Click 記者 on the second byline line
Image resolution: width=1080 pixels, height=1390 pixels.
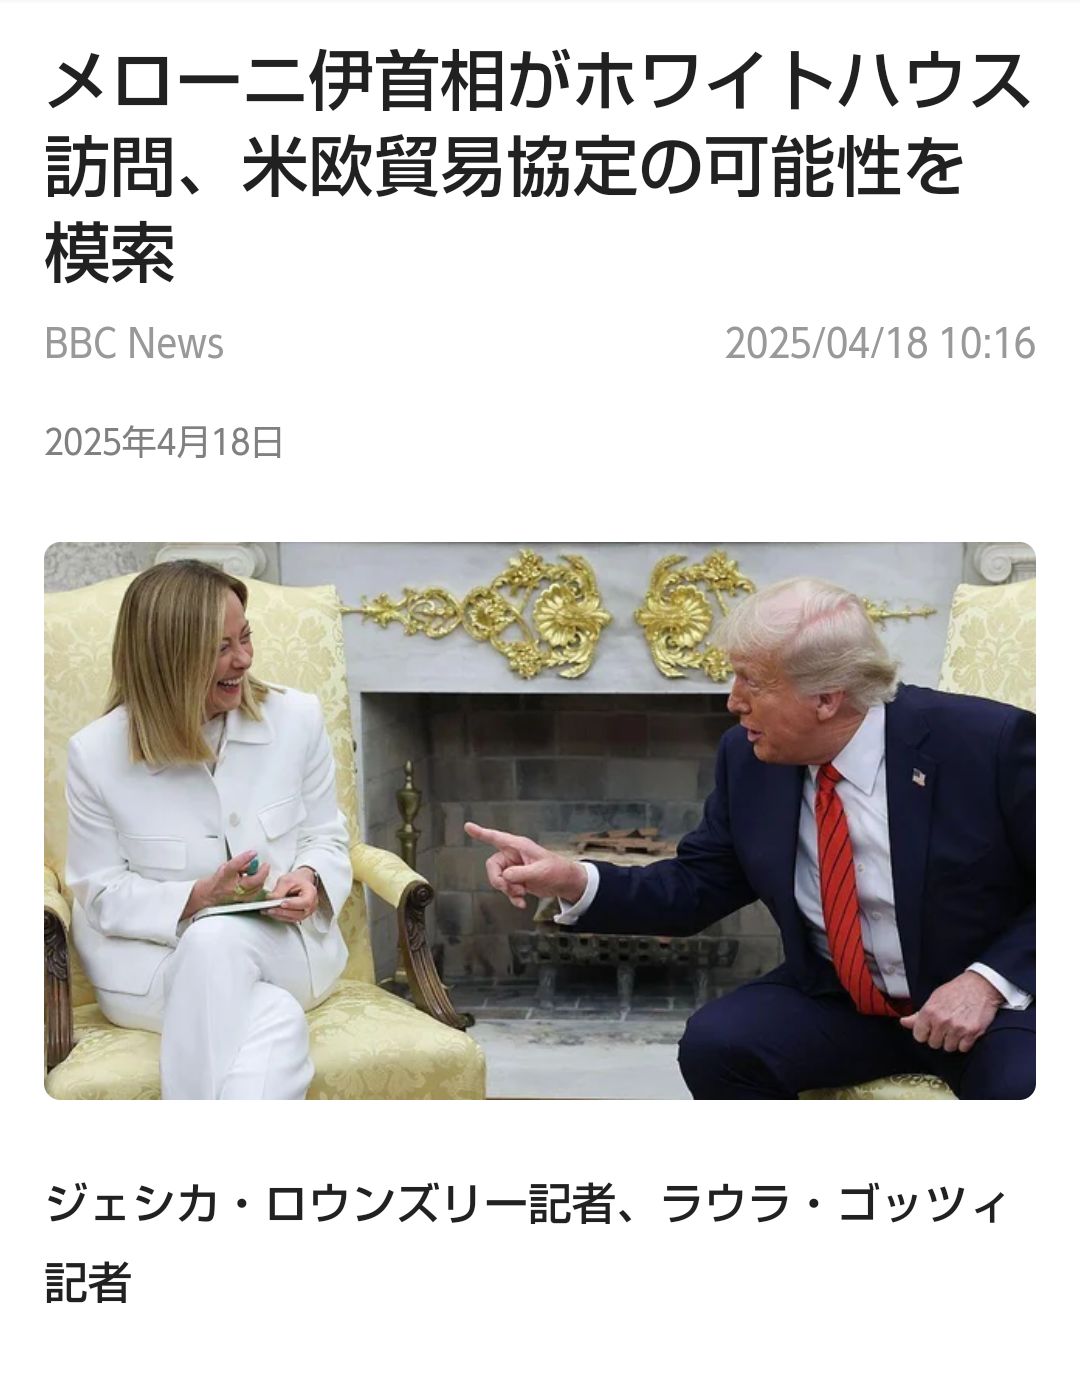[88, 1283]
